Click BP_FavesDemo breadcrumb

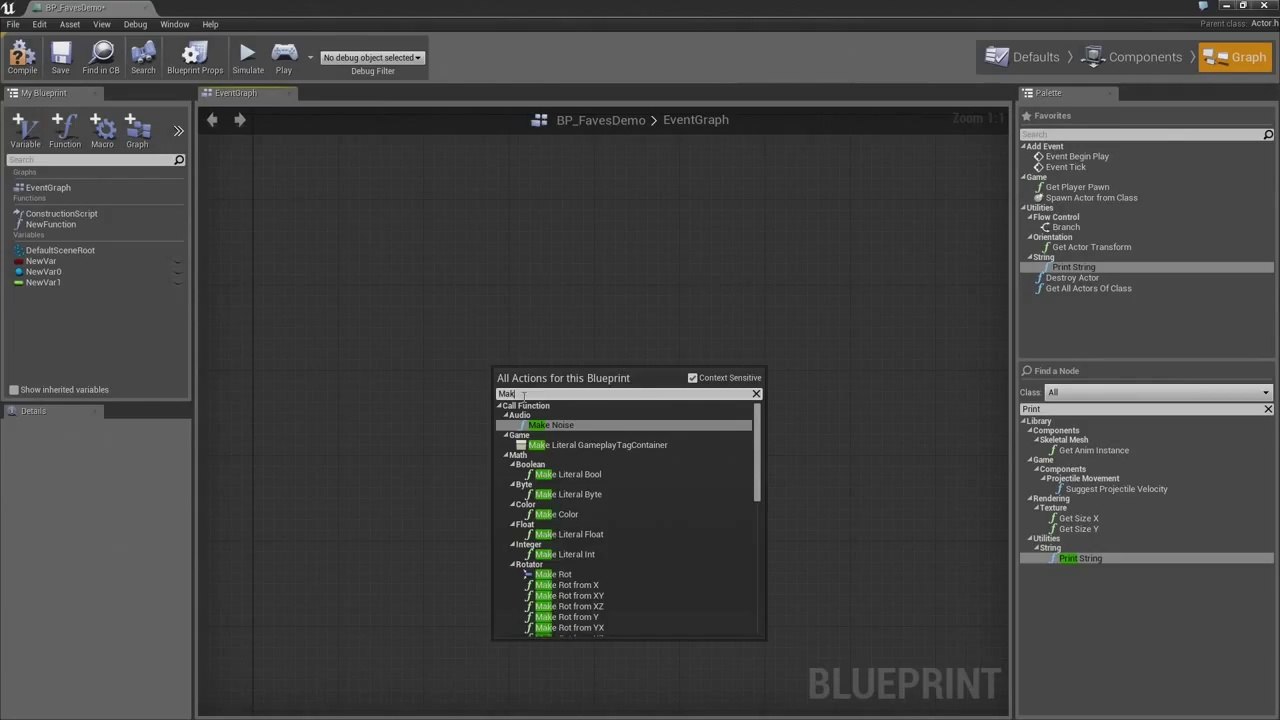(x=601, y=120)
